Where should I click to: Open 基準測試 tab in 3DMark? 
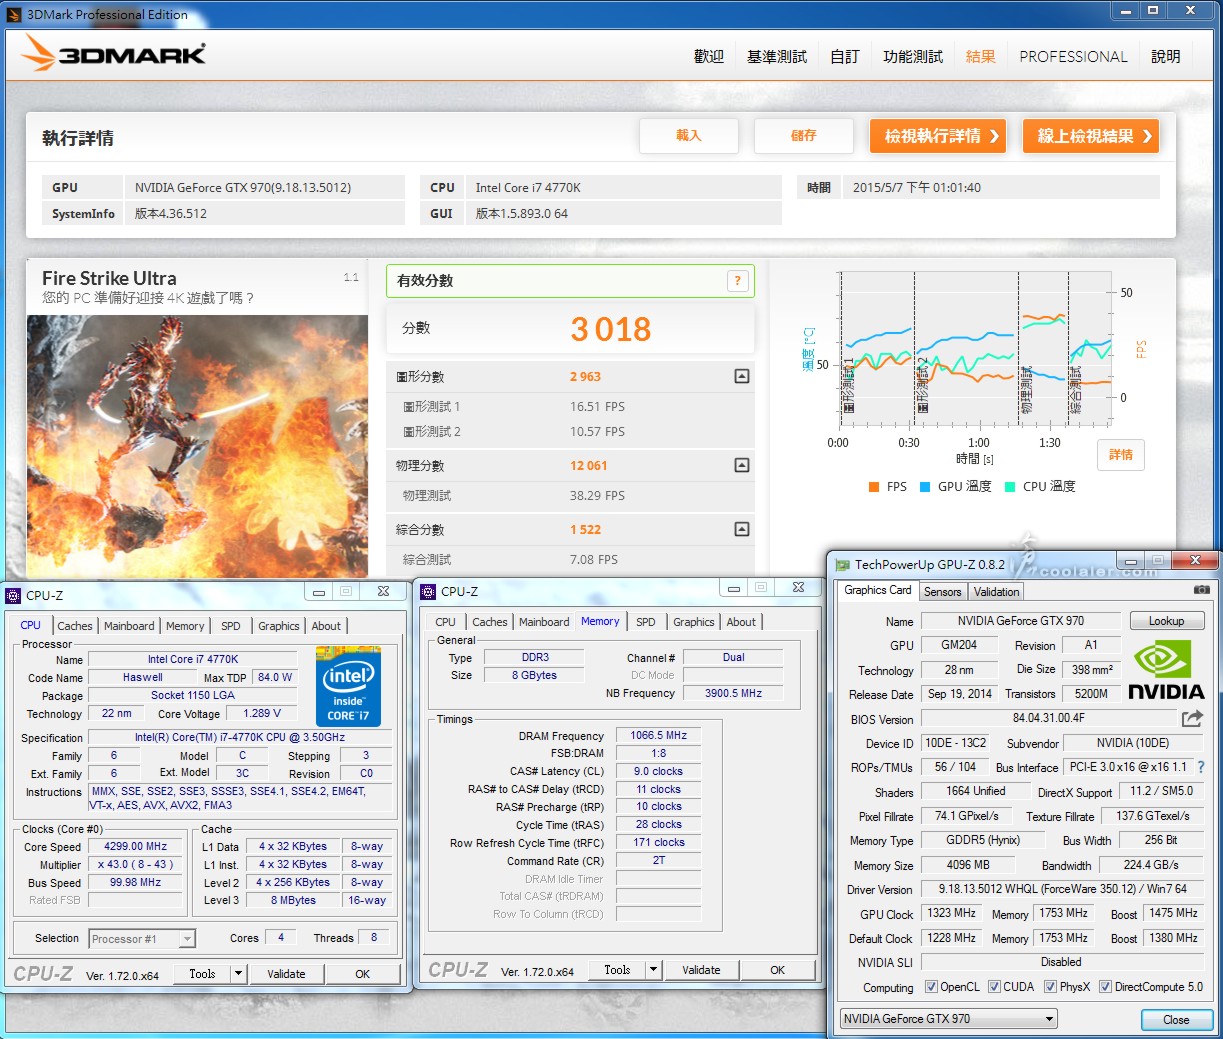777,57
